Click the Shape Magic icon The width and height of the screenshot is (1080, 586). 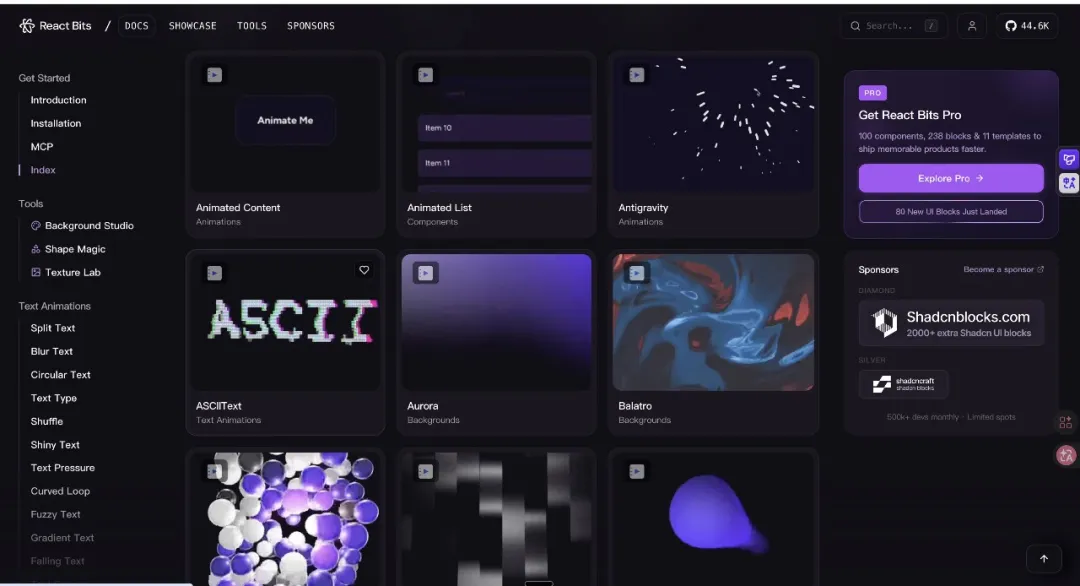tap(36, 249)
